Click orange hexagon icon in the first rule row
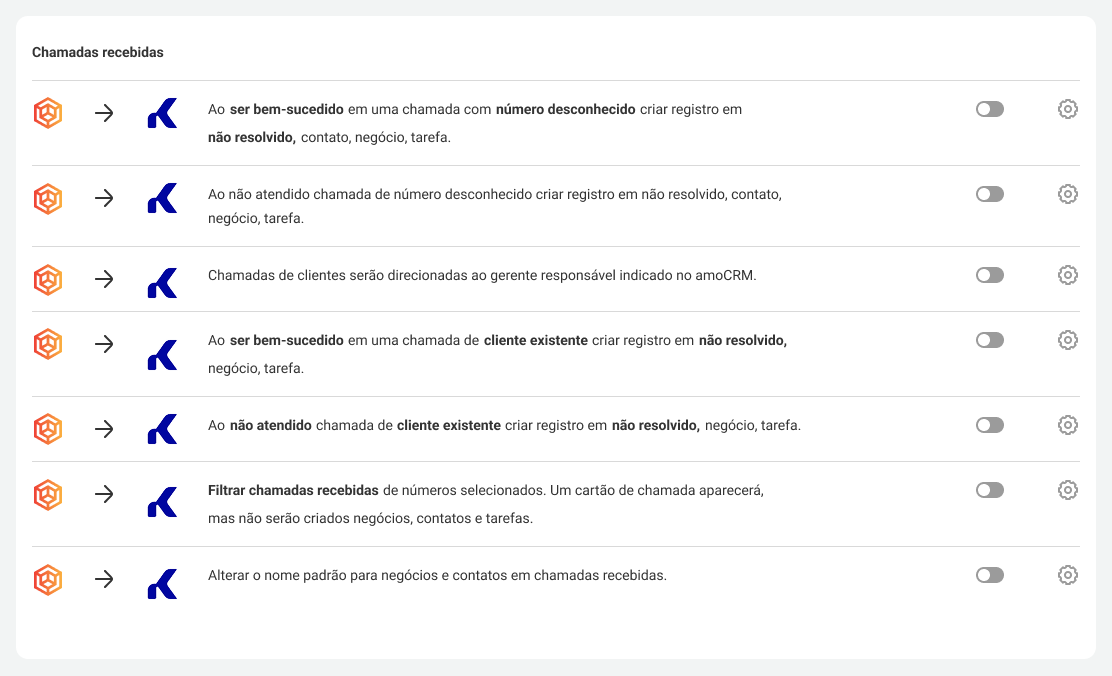Screen dimensions: 1112x676 48,113
